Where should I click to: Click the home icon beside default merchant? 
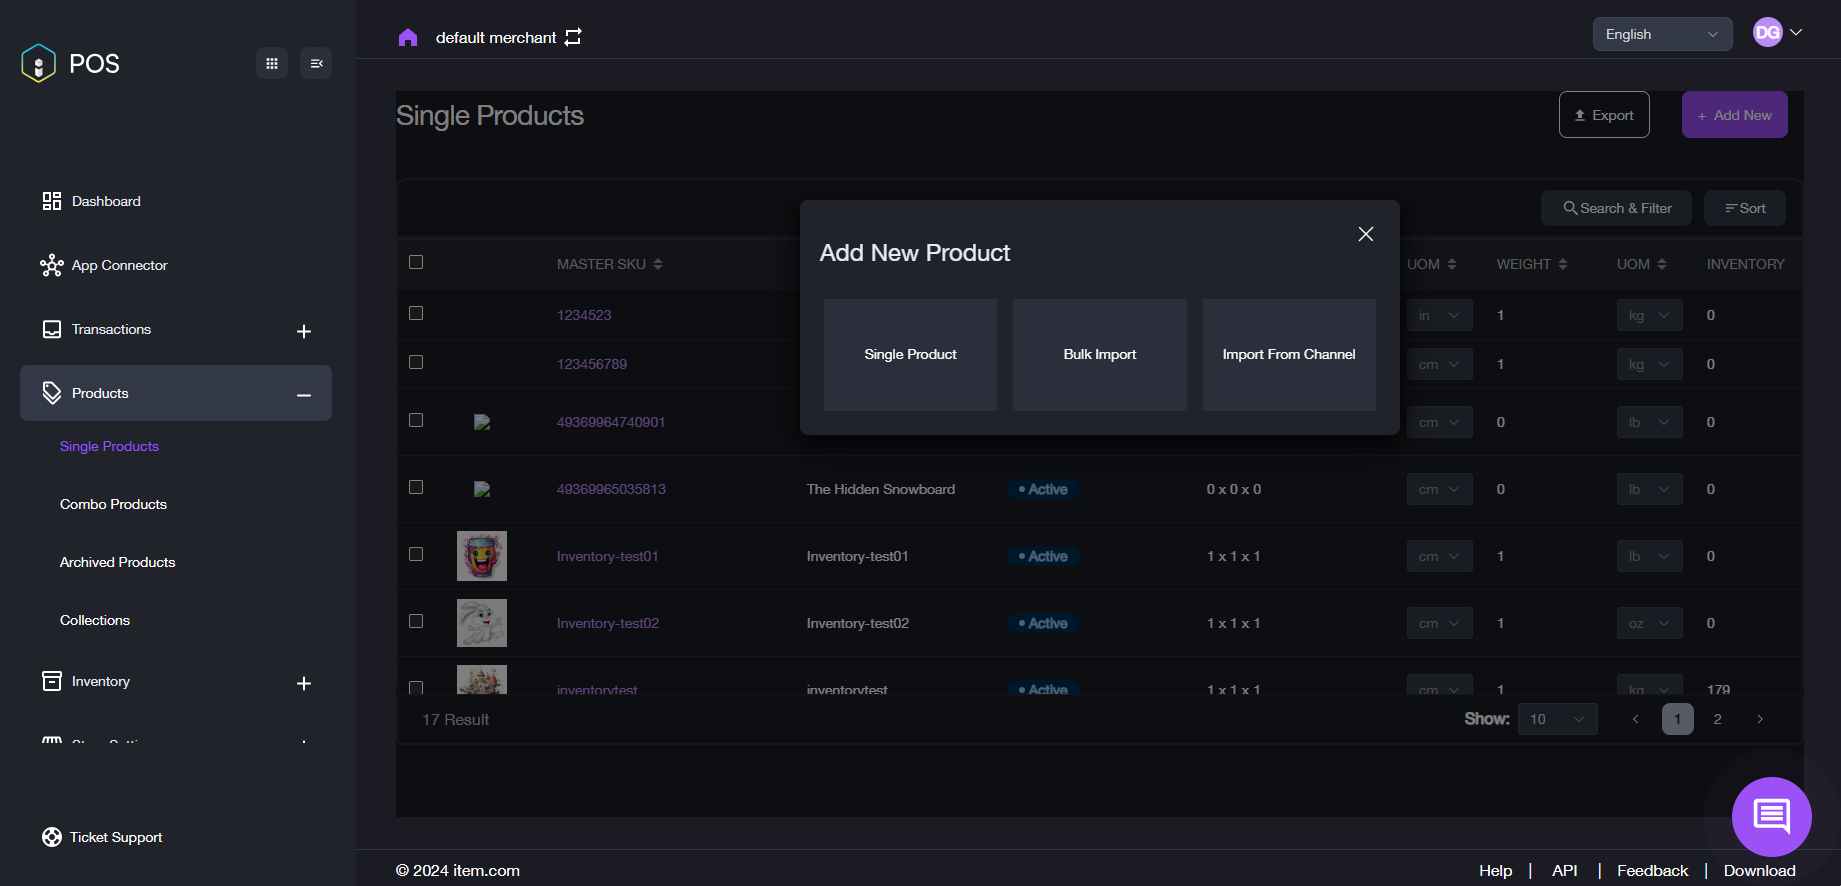click(407, 38)
